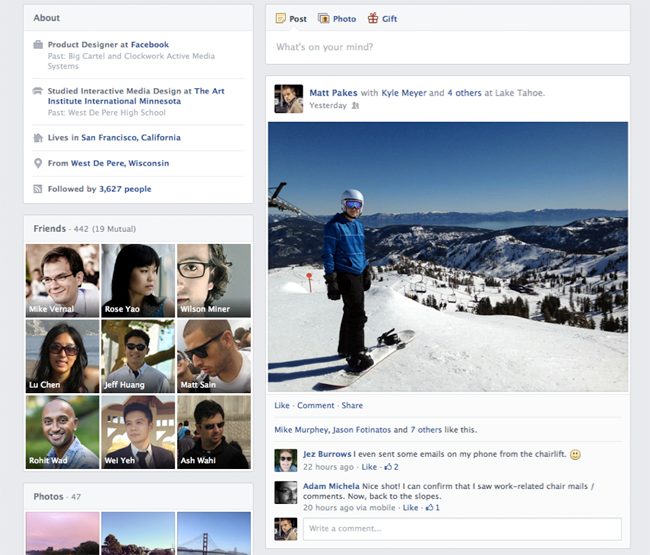Open Jason Fotinatos' name in likes
Viewport: 650px width, 555px height.
coord(362,430)
